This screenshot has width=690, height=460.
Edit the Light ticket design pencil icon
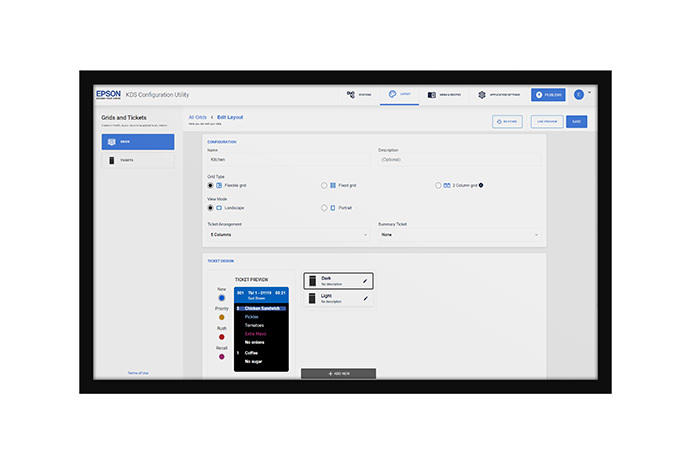point(365,298)
